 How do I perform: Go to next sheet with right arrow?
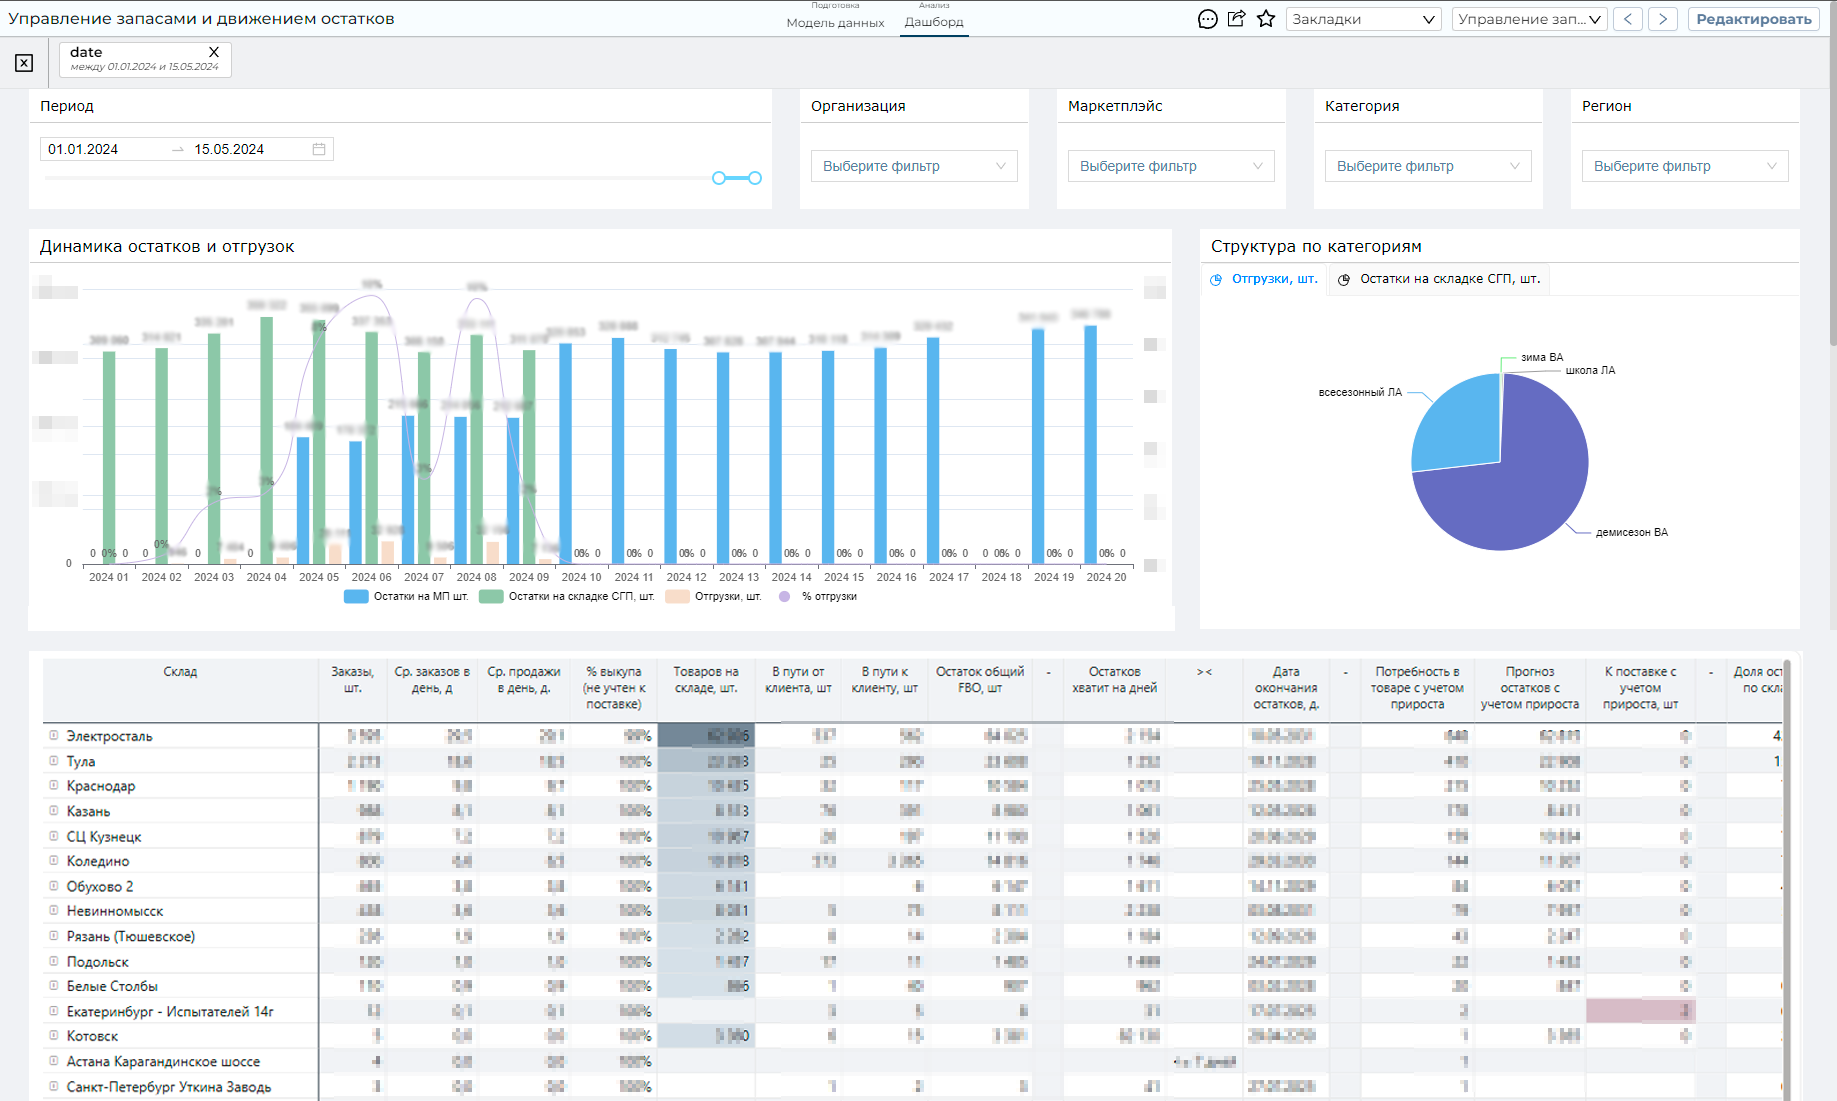tap(1663, 19)
